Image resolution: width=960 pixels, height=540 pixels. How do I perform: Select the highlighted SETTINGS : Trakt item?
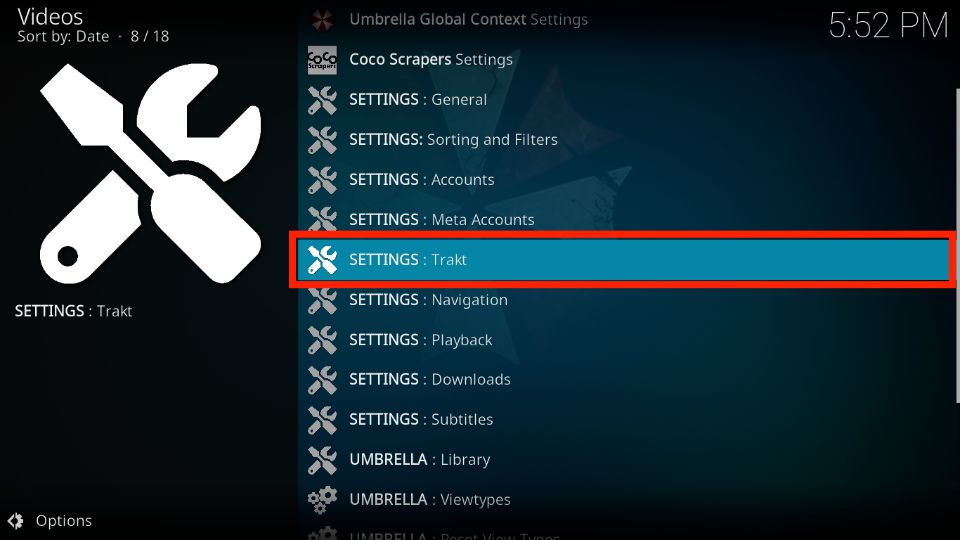623,260
